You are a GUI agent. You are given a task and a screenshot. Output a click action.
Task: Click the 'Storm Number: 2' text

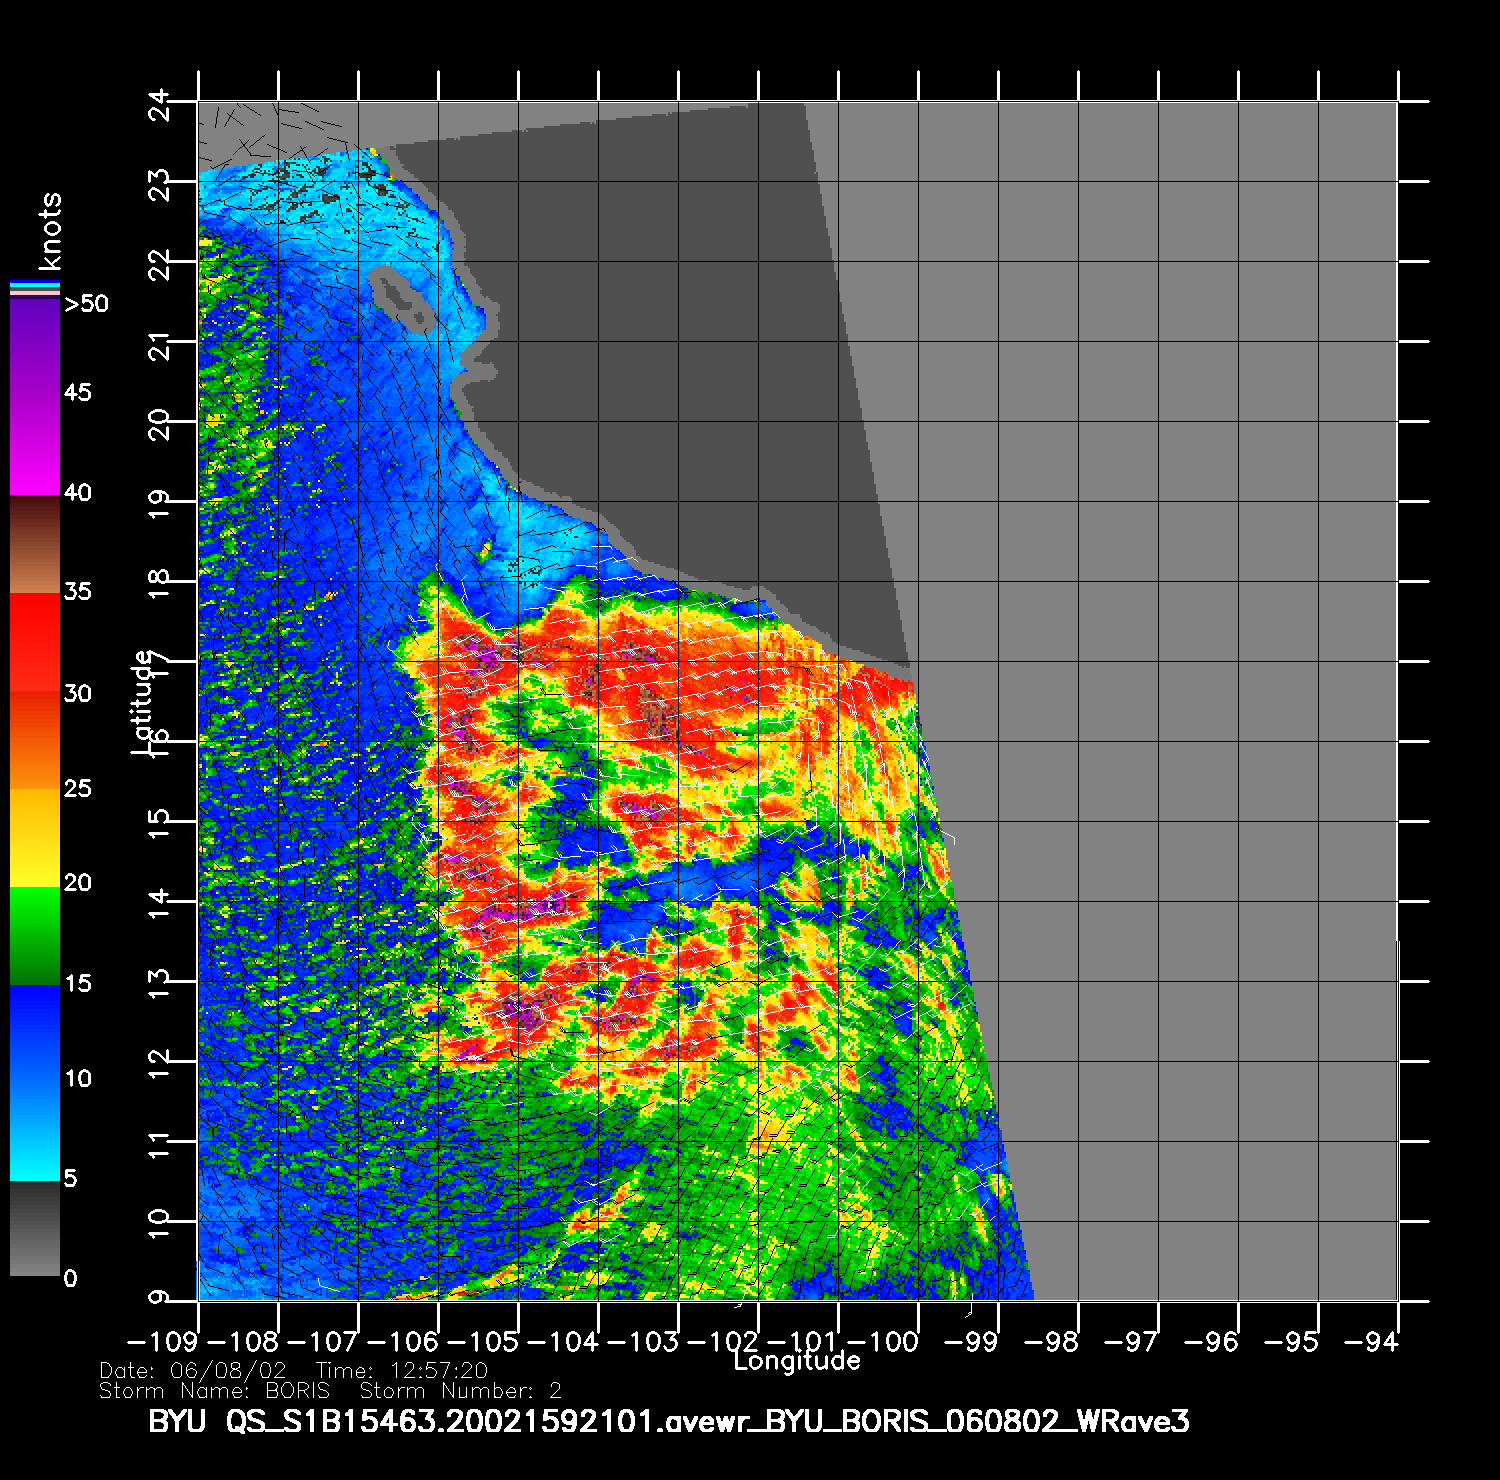460,1391
